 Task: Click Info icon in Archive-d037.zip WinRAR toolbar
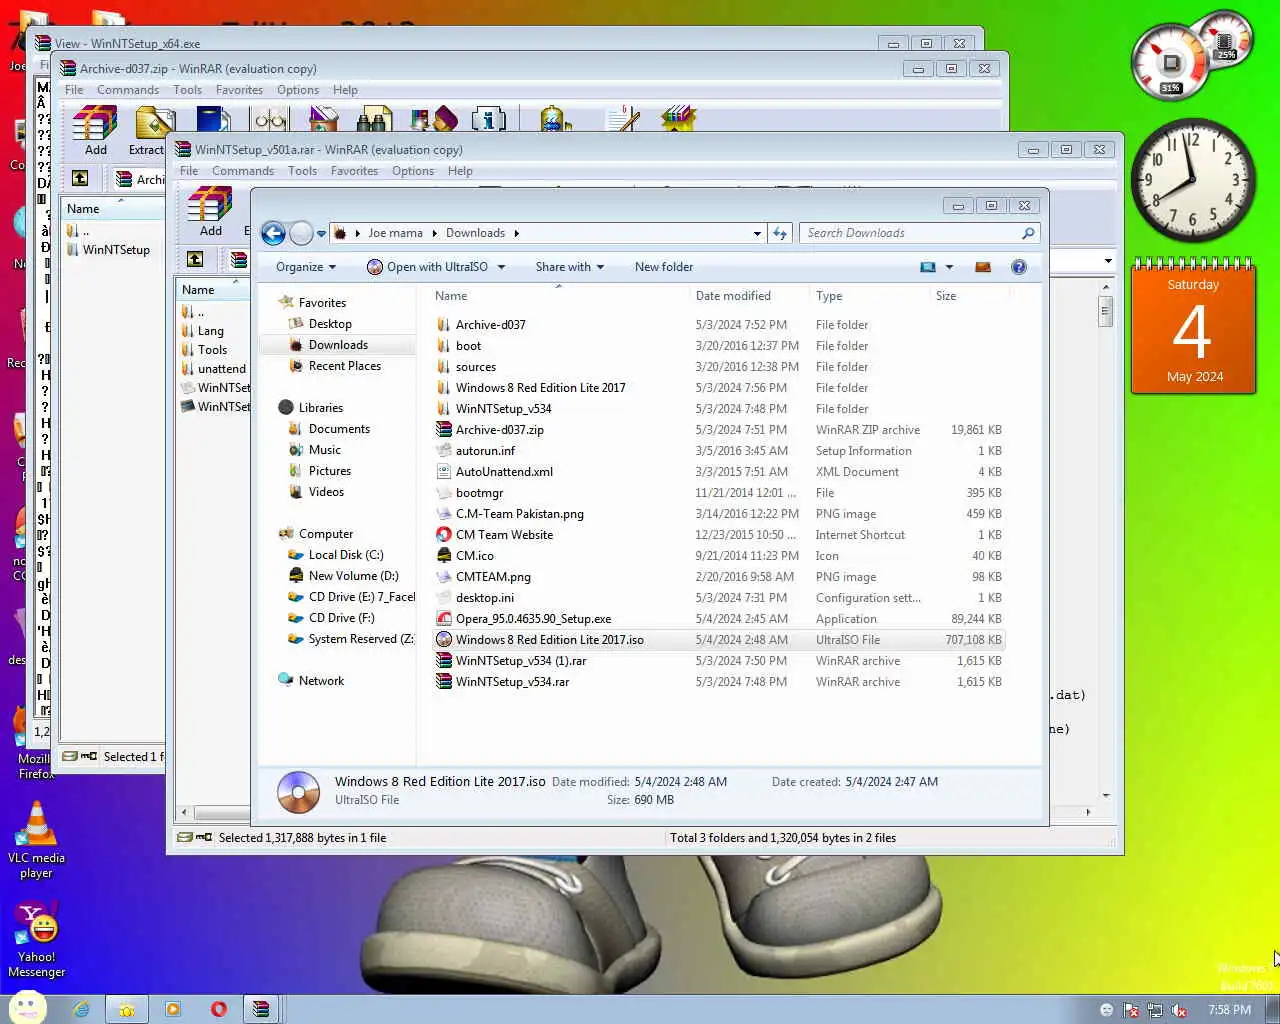pos(488,119)
